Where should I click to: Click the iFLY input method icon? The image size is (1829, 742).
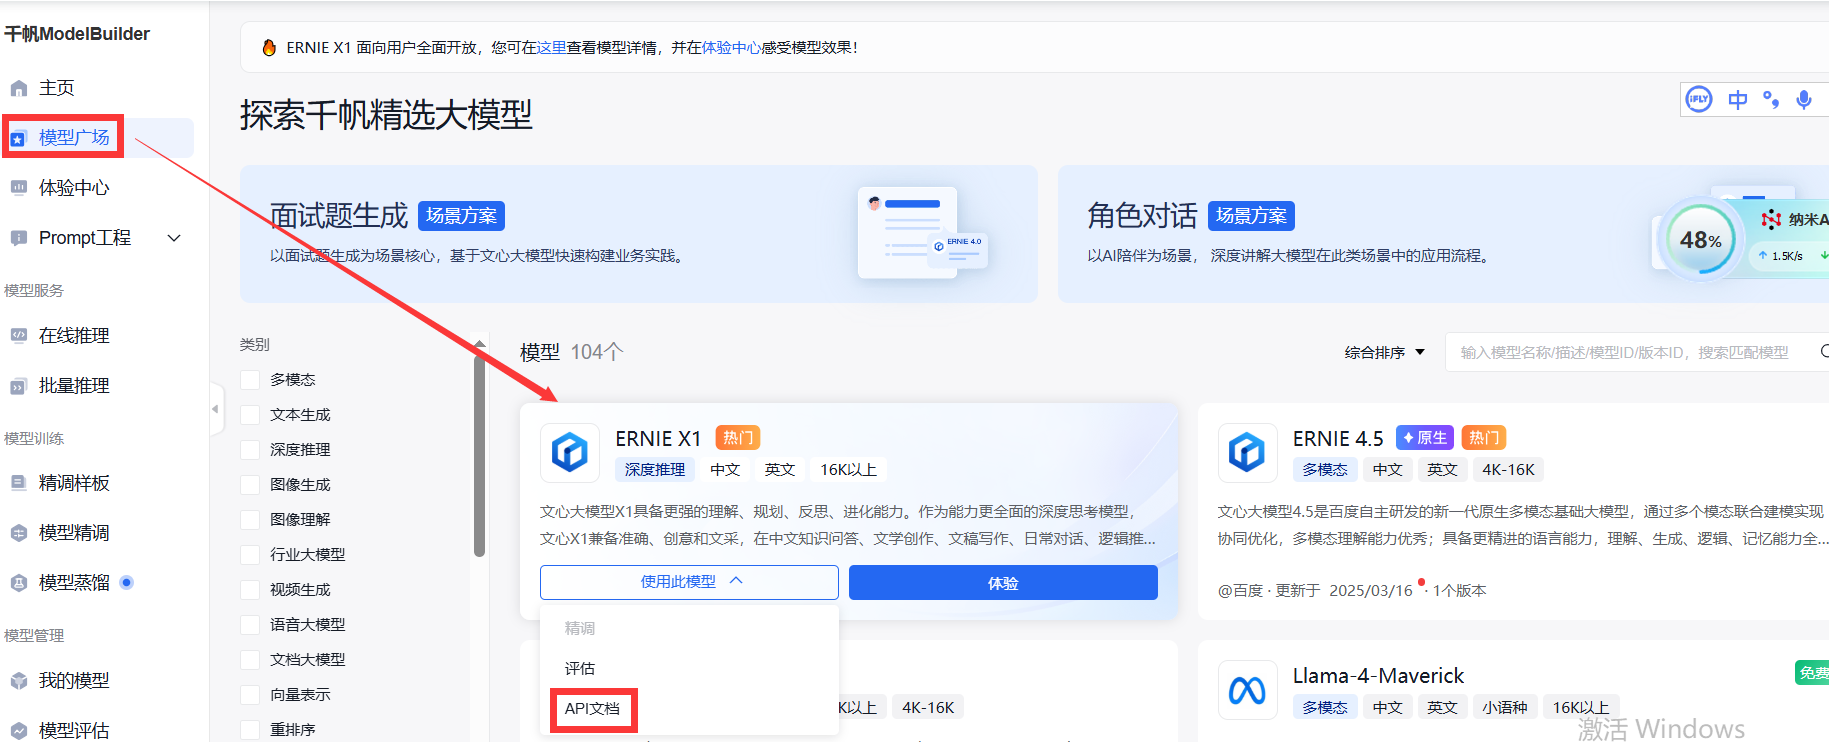pyautogui.click(x=1699, y=99)
